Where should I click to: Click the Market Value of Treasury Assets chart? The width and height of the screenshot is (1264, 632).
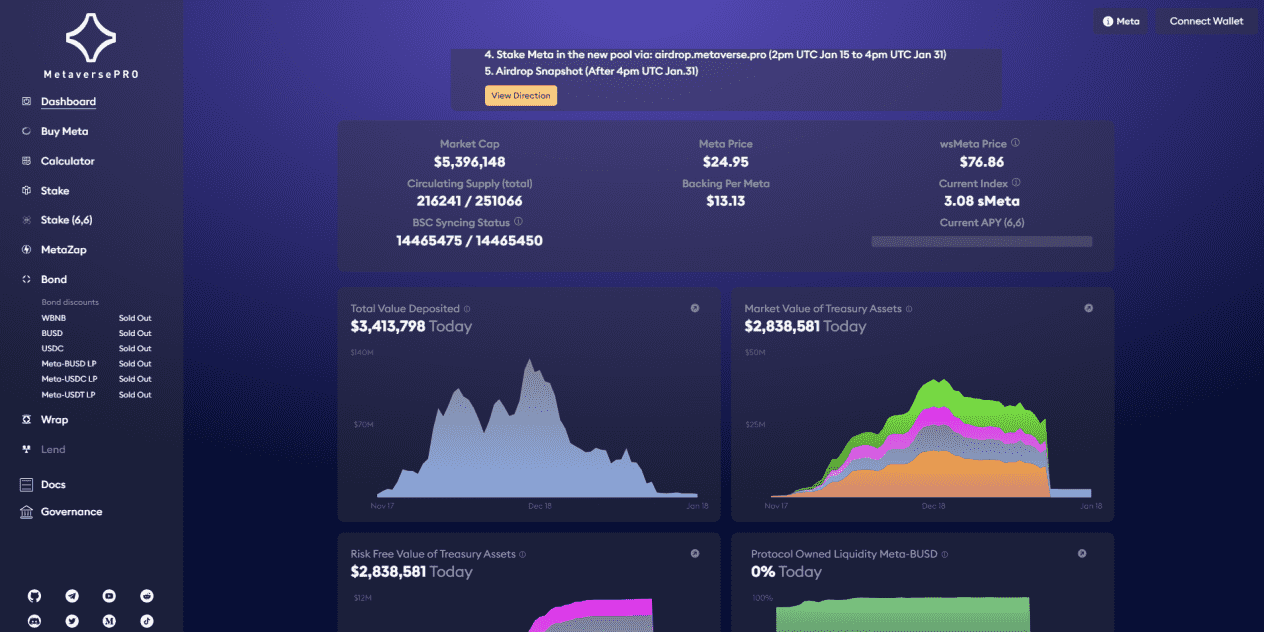[x=930, y=440]
